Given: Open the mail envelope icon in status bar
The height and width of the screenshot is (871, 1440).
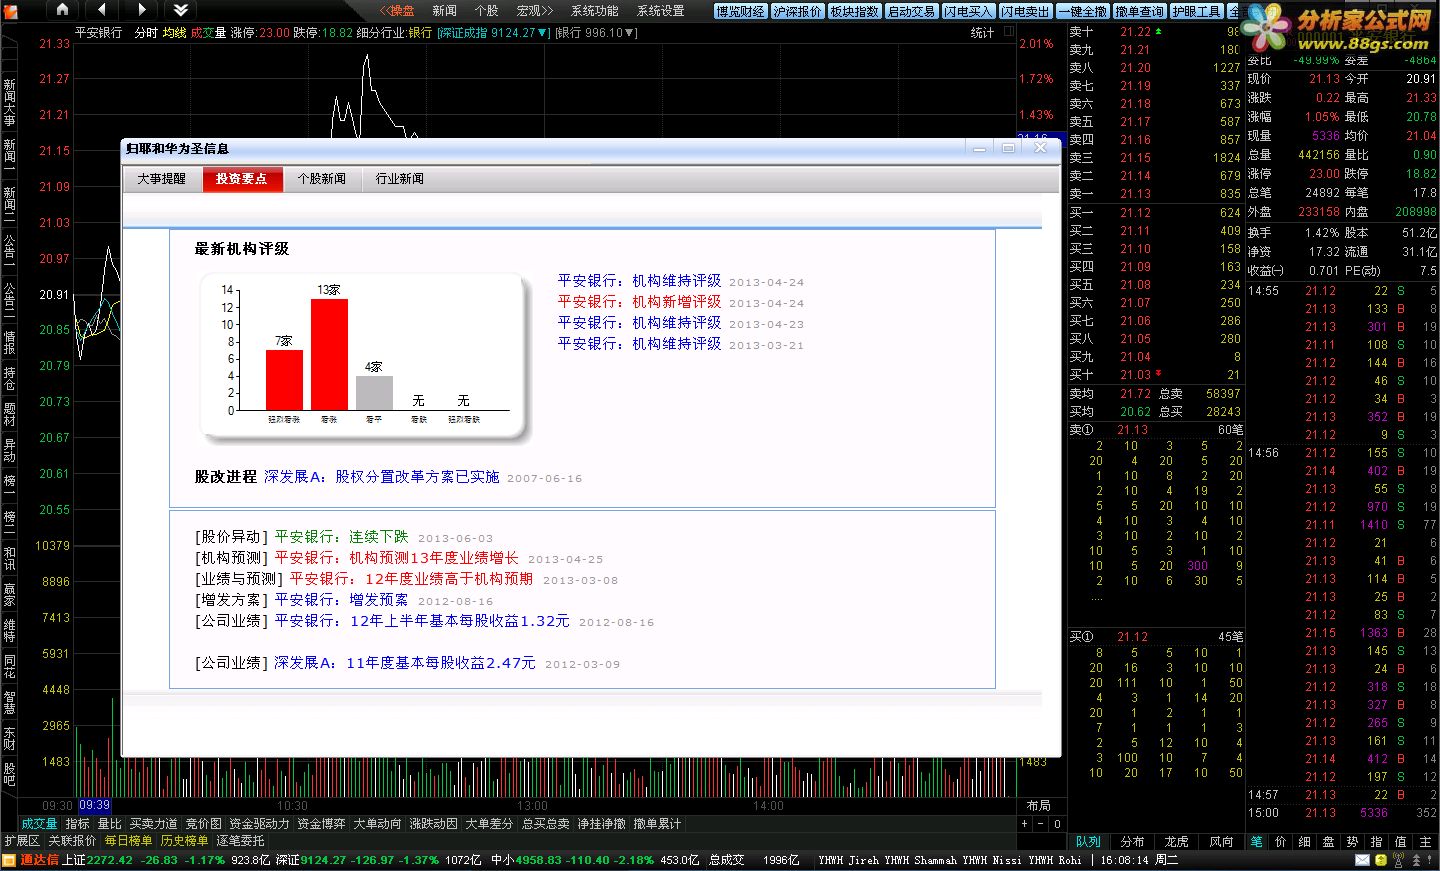Looking at the screenshot, I should click(x=1362, y=860).
